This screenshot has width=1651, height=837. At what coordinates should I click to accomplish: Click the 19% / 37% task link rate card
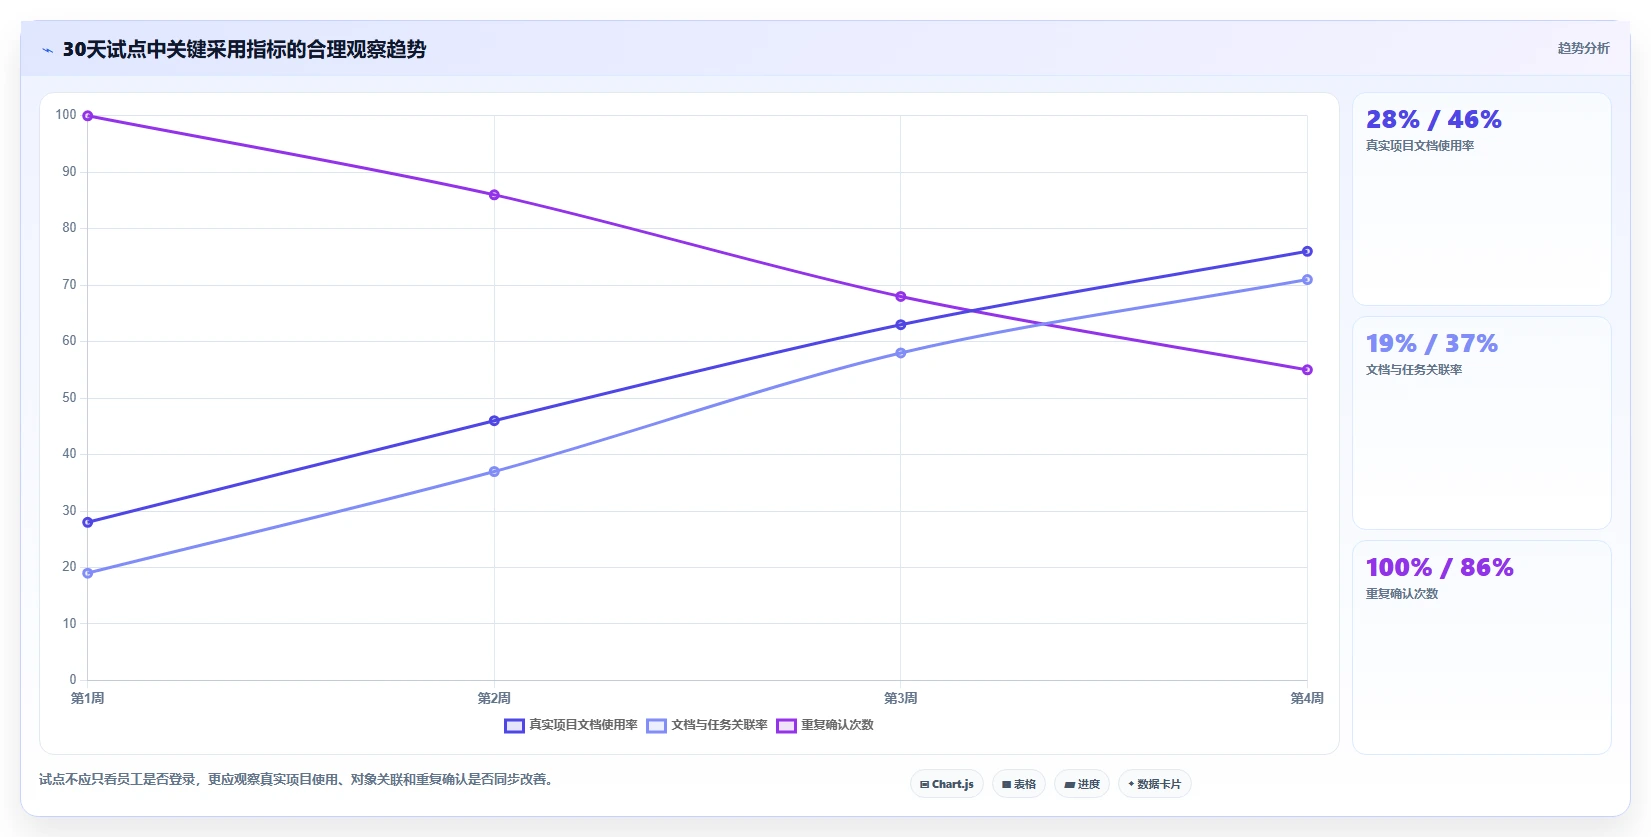point(1481,423)
